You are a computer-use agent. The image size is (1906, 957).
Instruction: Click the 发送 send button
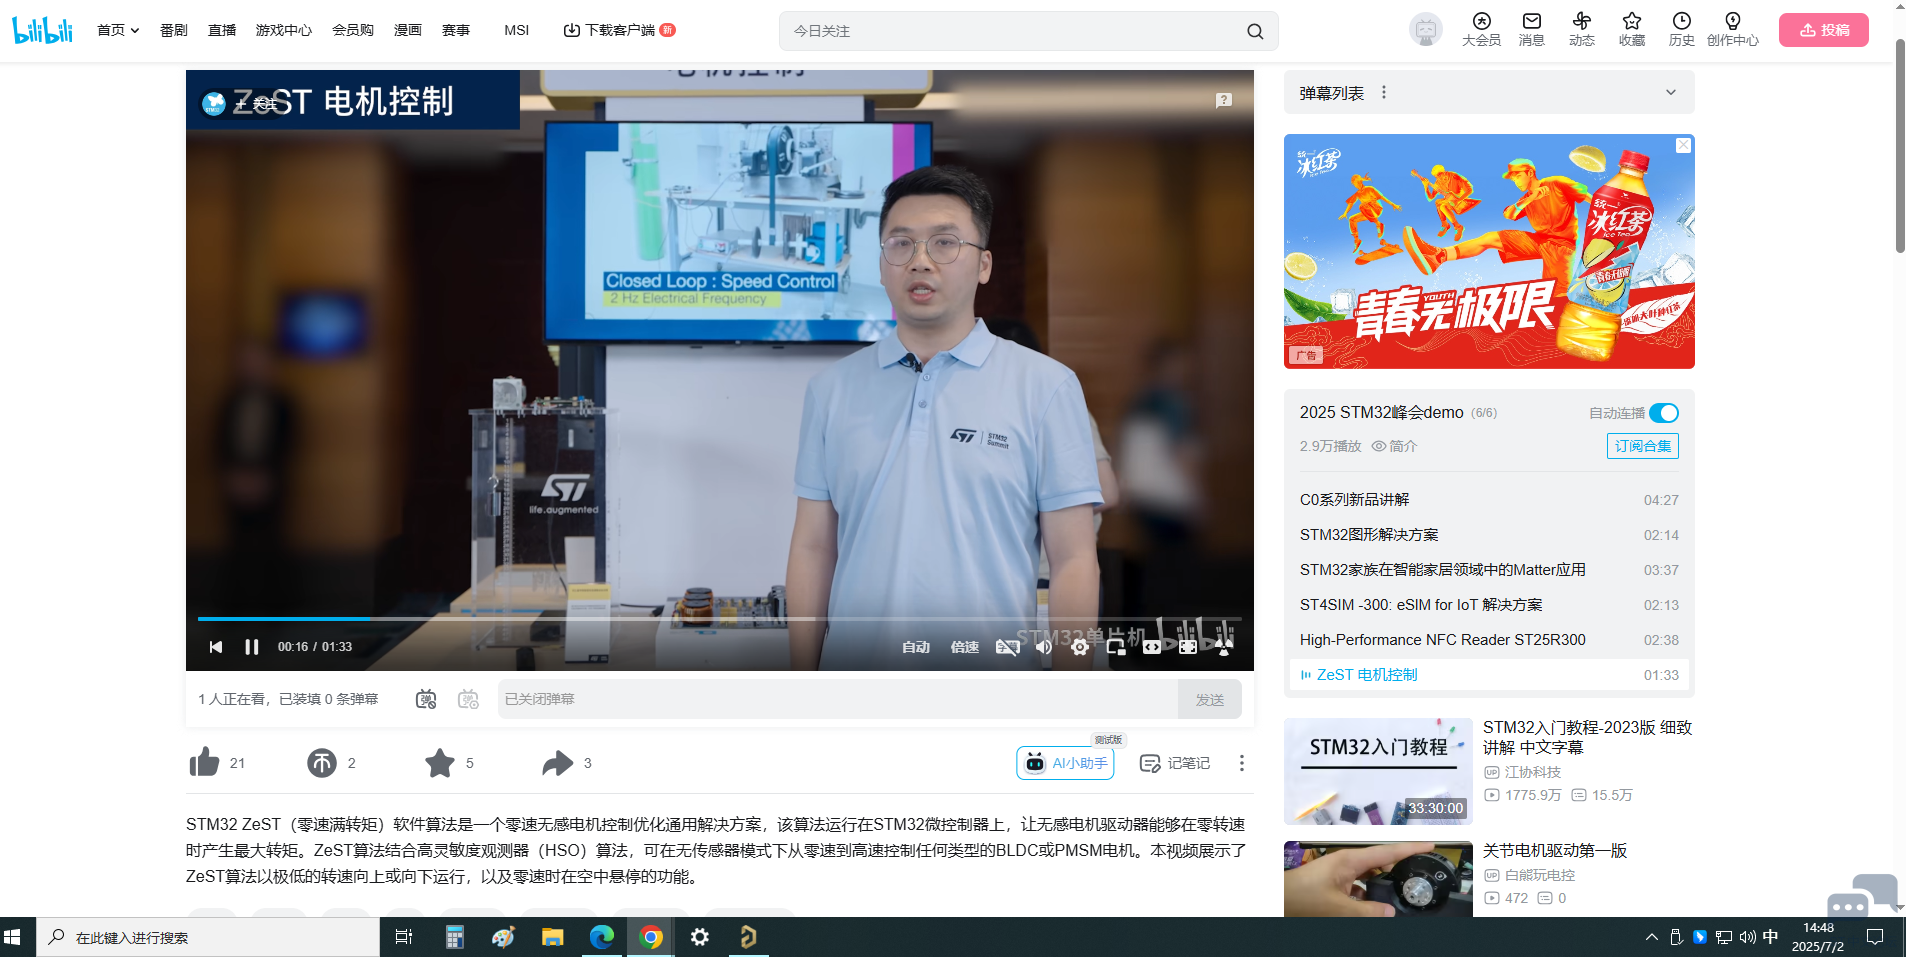click(1210, 699)
